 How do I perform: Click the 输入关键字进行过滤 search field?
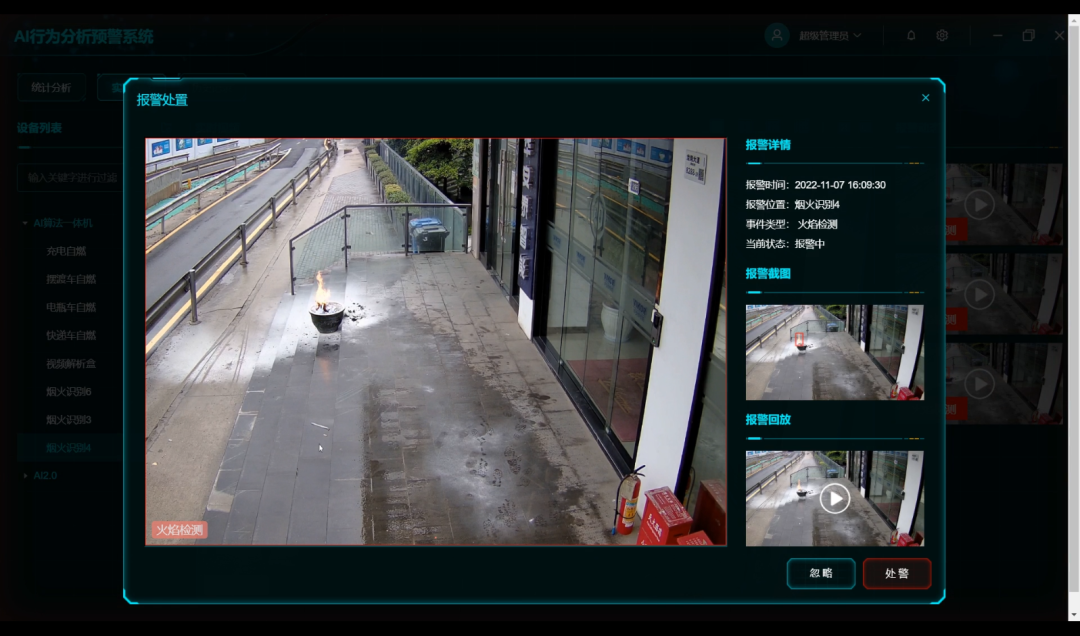69,178
